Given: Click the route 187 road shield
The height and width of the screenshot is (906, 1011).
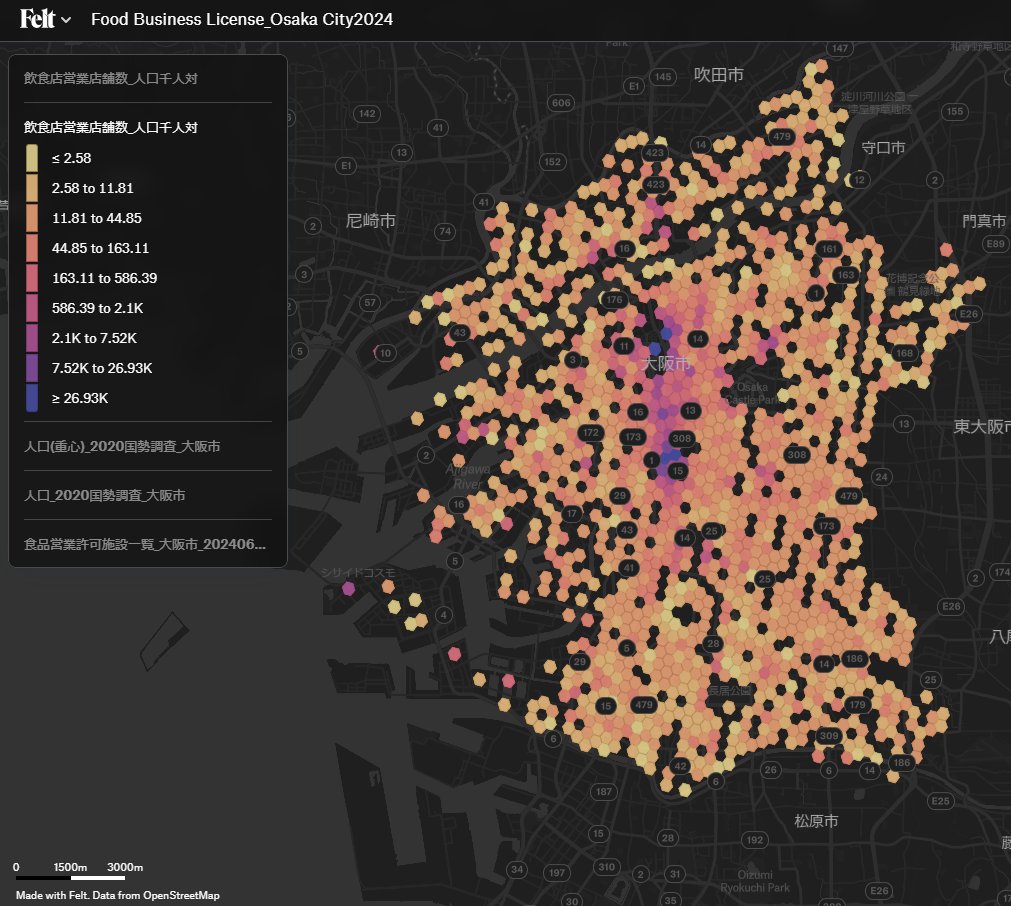Looking at the screenshot, I should (604, 791).
